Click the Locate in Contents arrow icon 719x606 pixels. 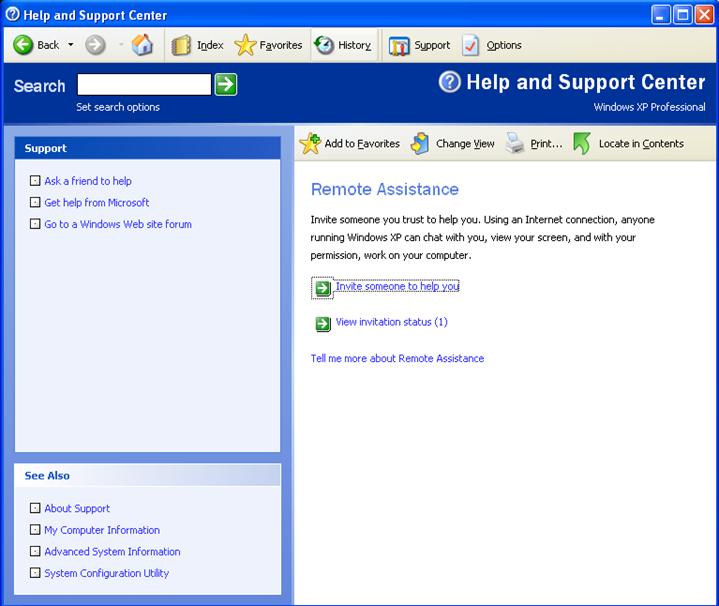pyautogui.click(x=582, y=143)
